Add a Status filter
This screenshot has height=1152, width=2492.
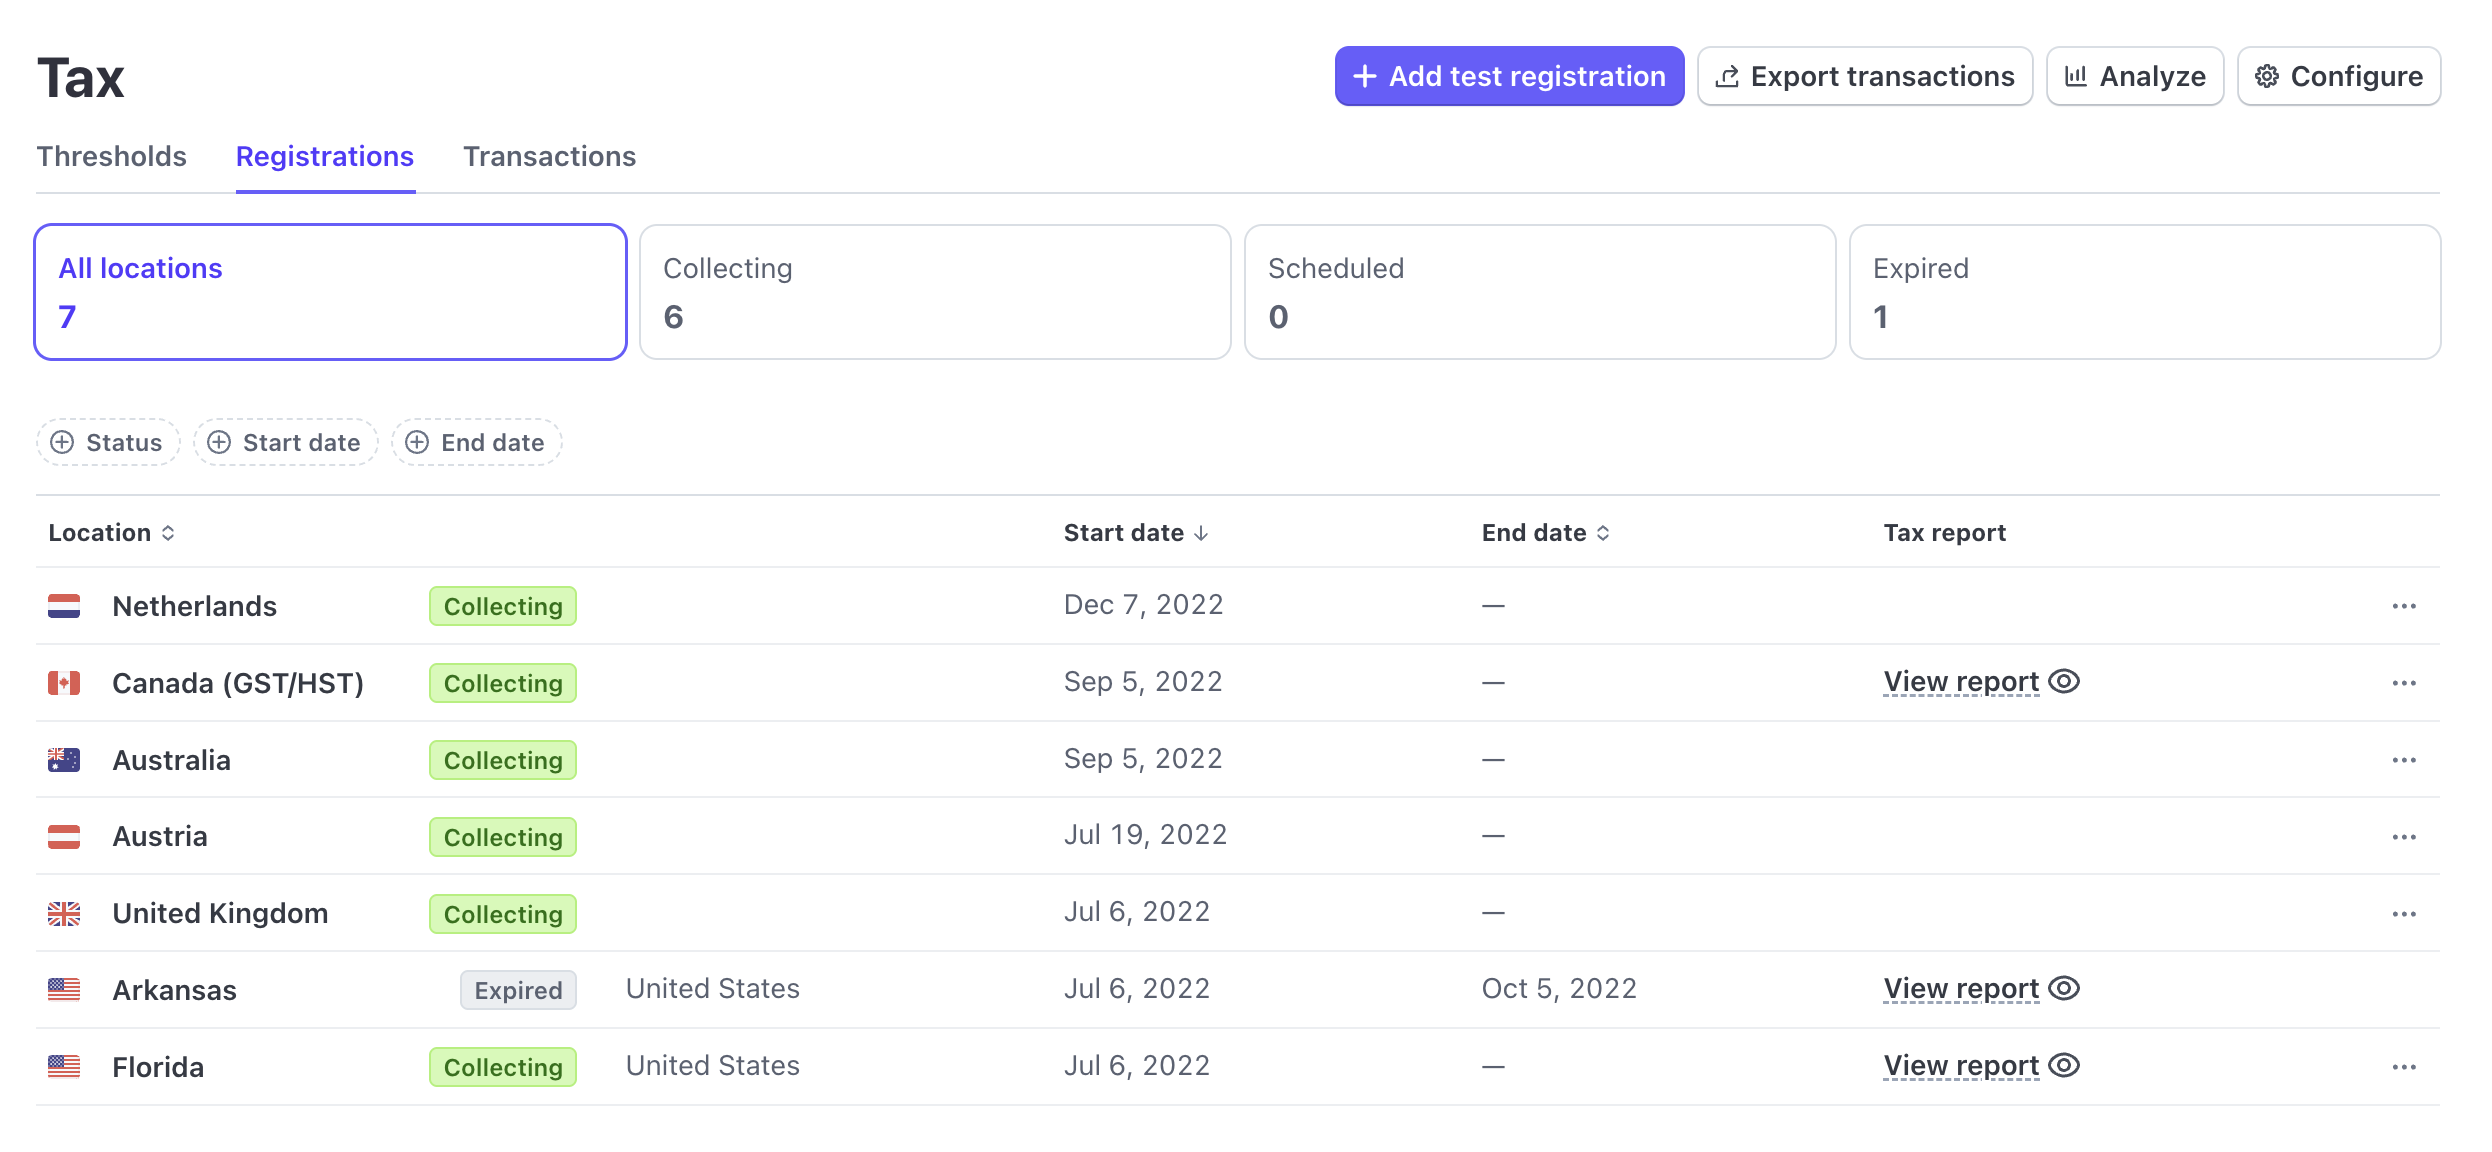point(108,442)
